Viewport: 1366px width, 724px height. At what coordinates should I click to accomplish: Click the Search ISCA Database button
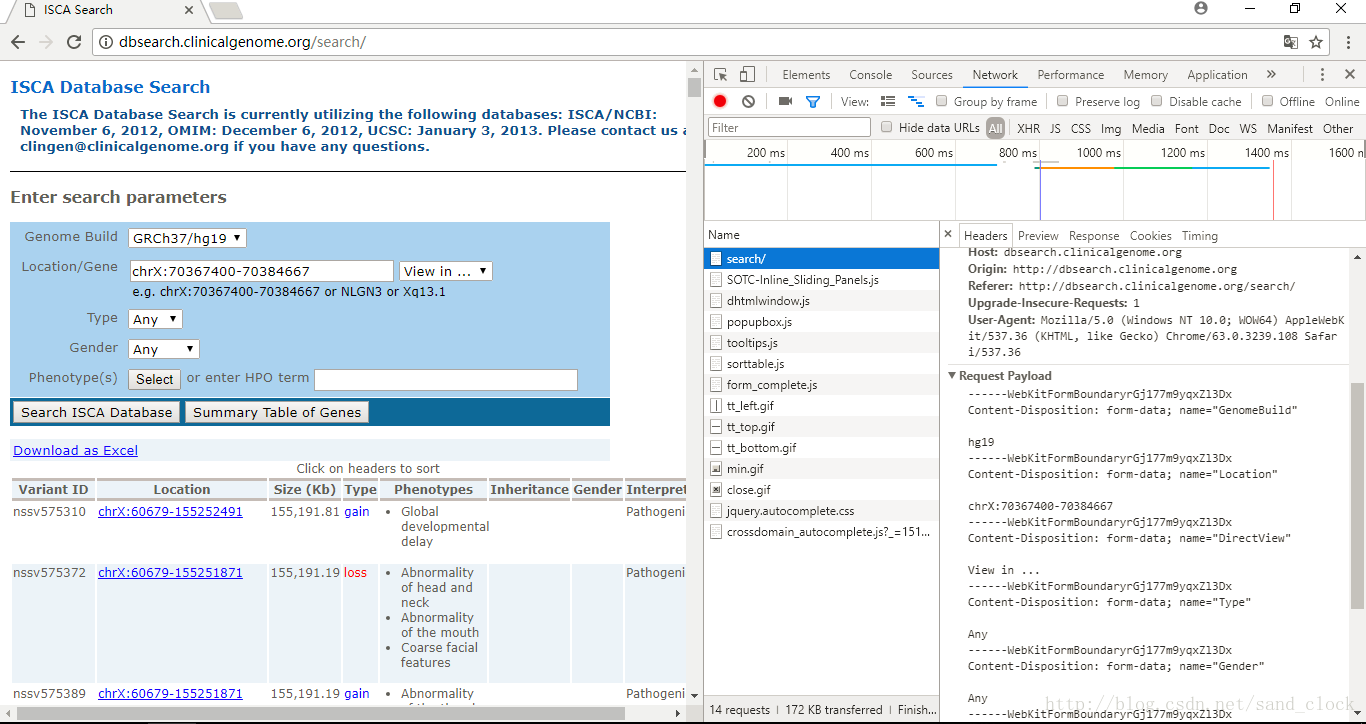coord(97,412)
